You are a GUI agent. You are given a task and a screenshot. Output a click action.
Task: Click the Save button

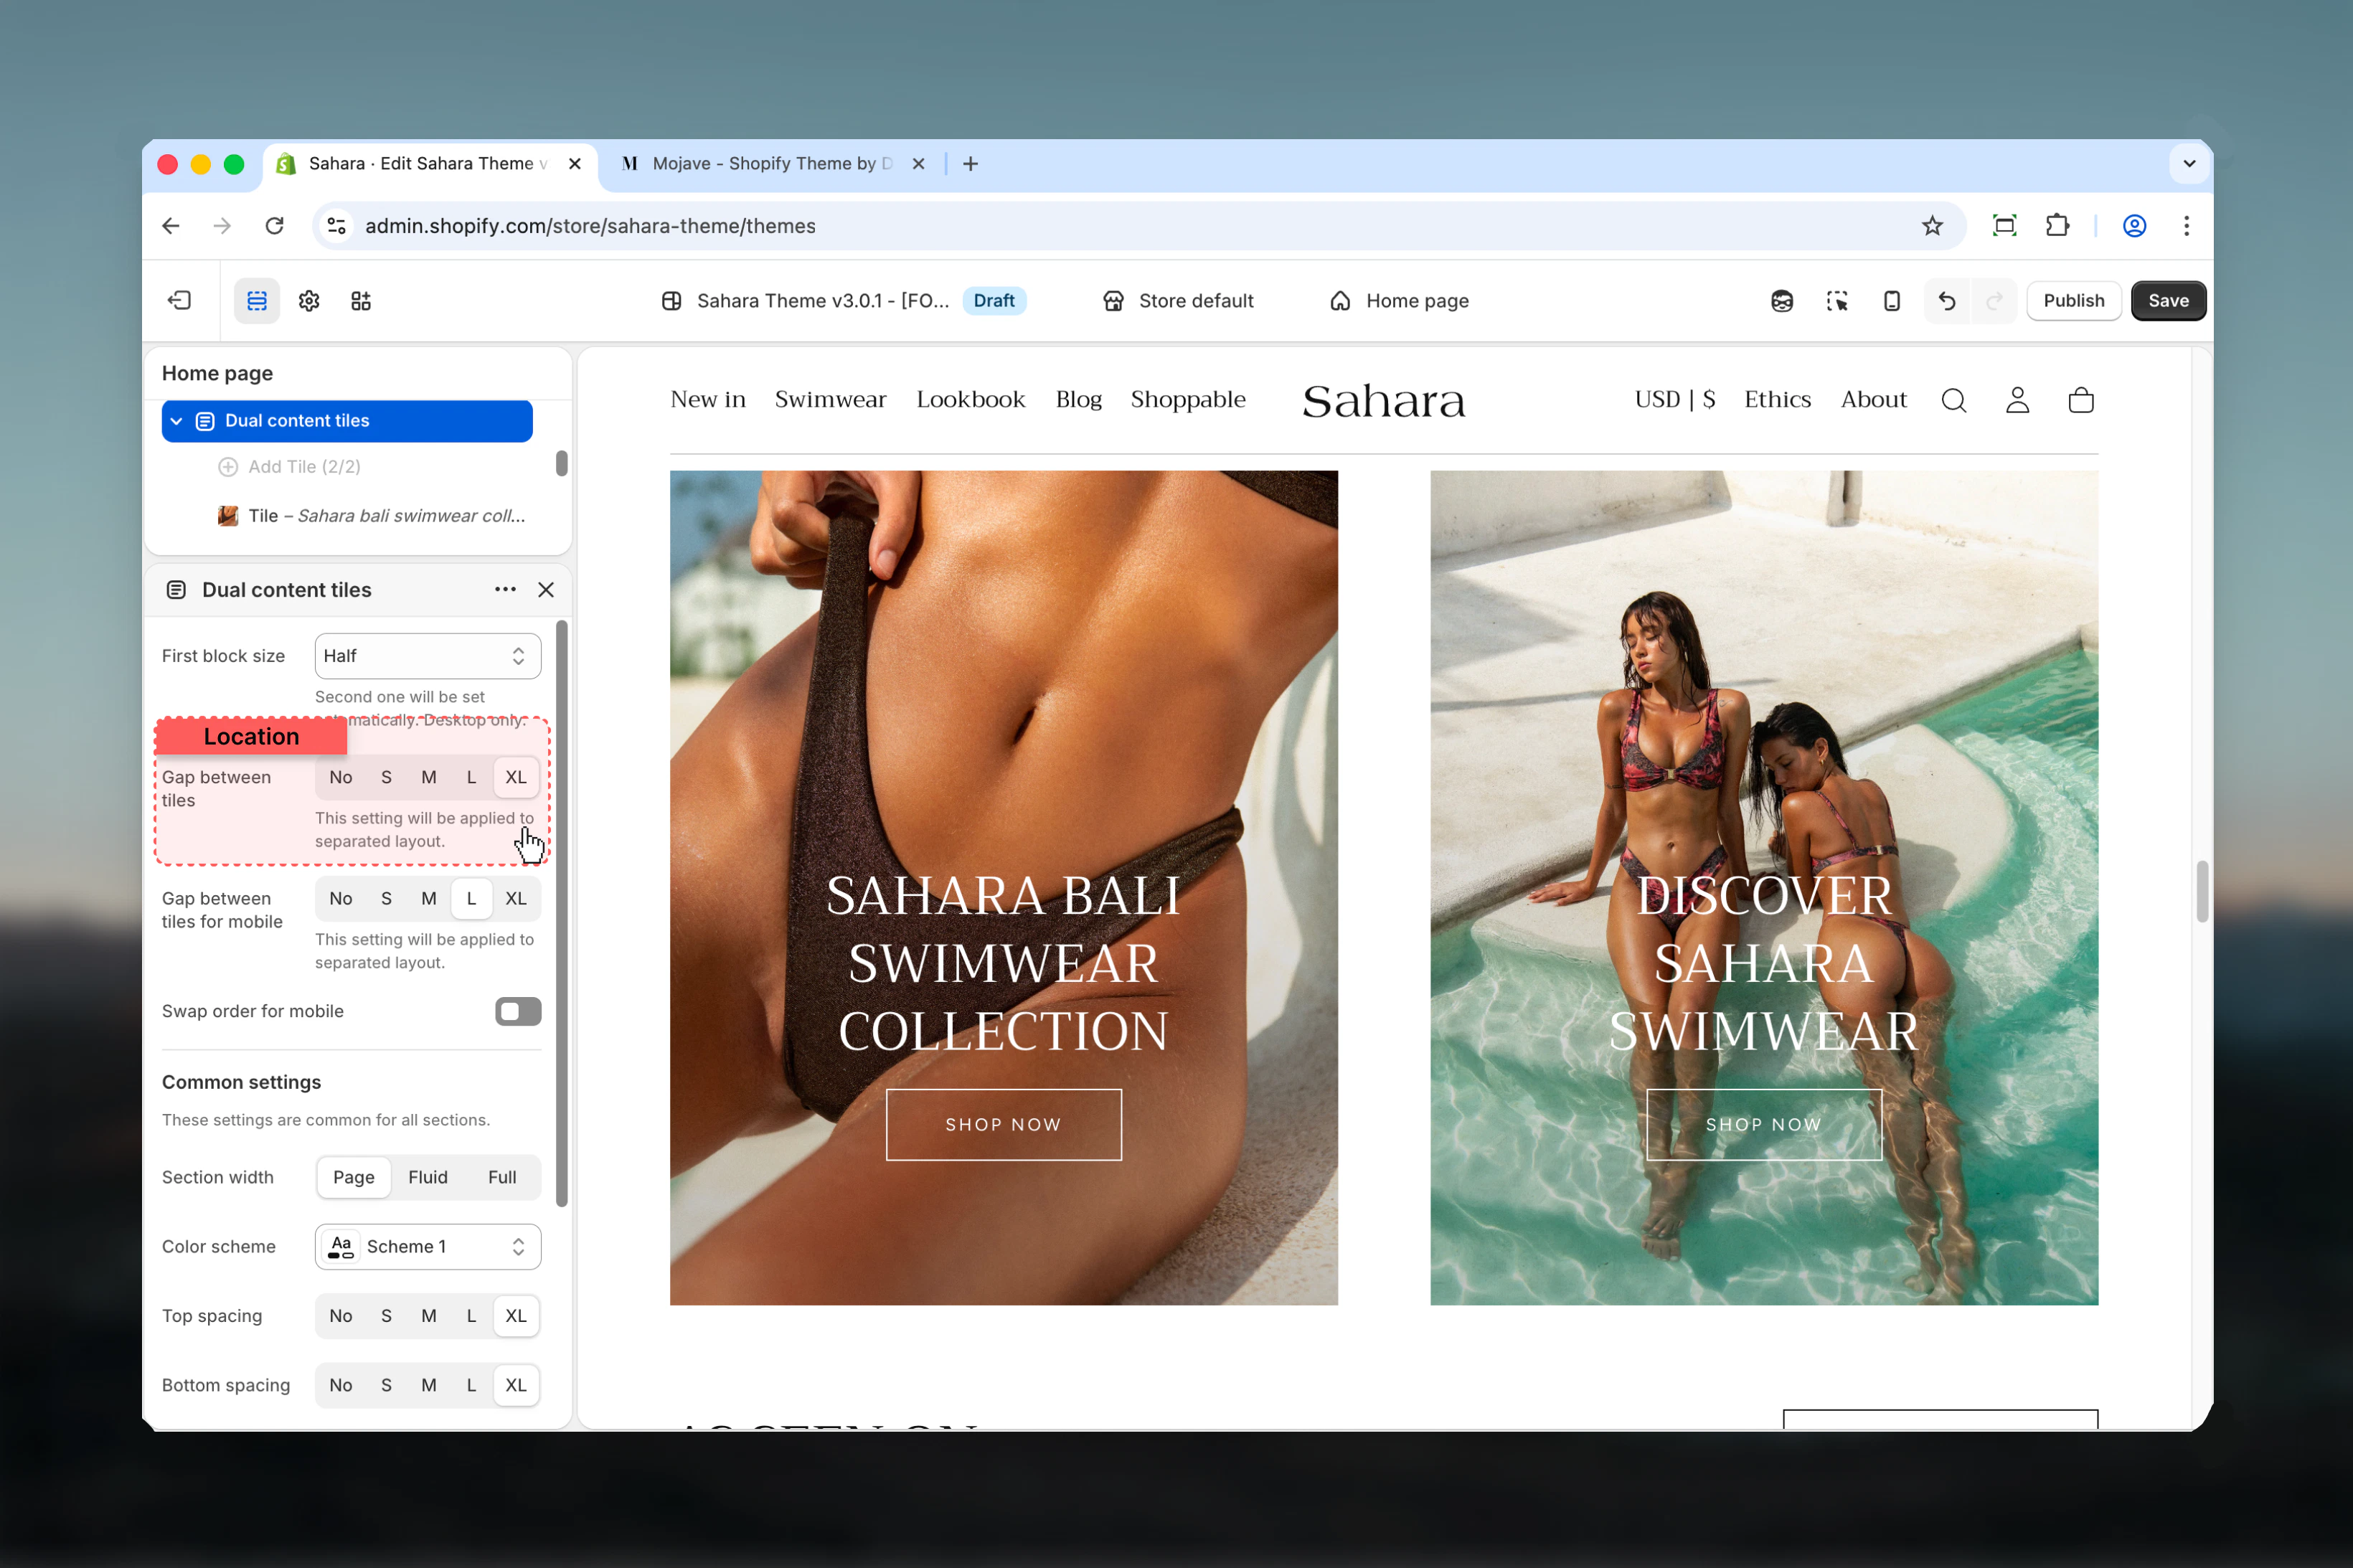click(x=2168, y=301)
